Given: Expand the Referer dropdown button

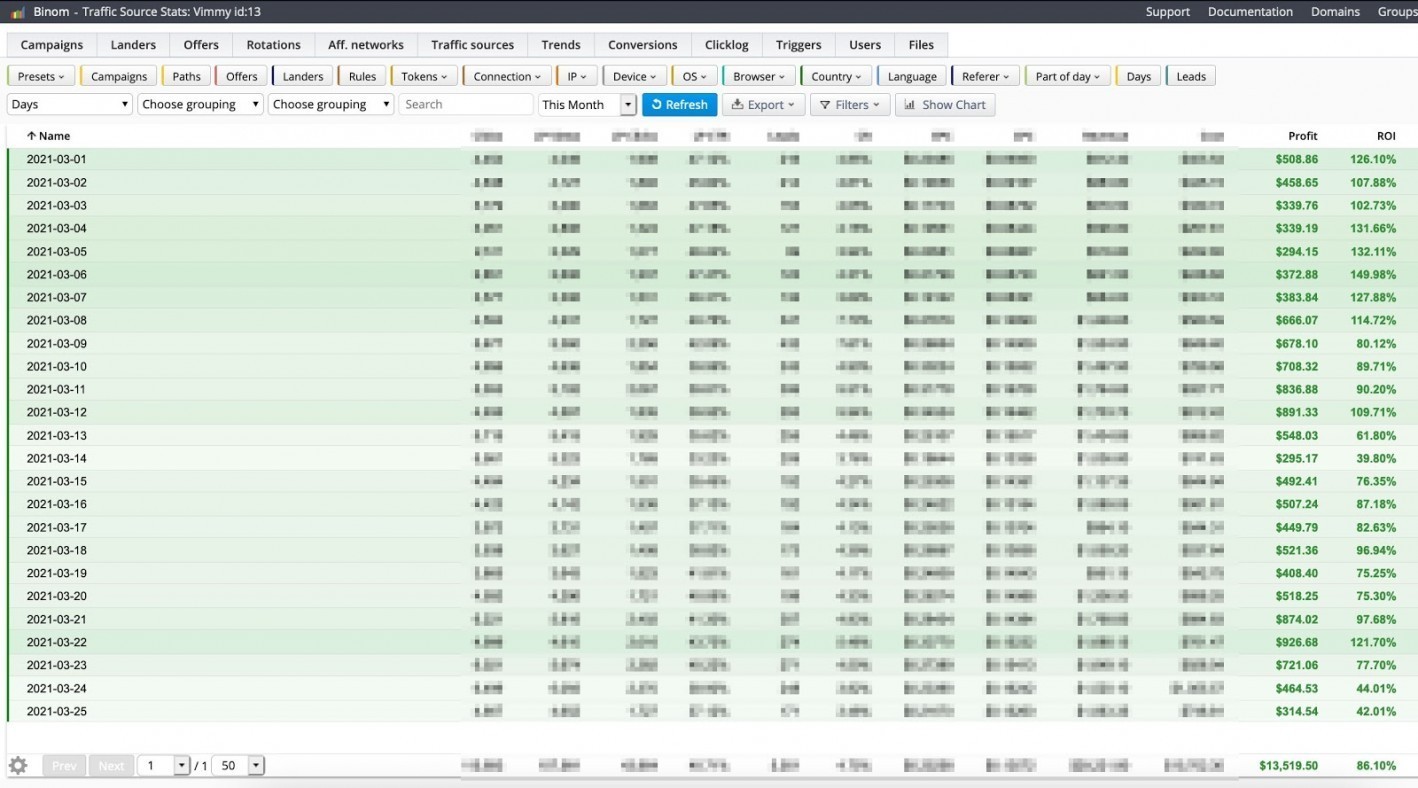Looking at the screenshot, I should (x=986, y=76).
